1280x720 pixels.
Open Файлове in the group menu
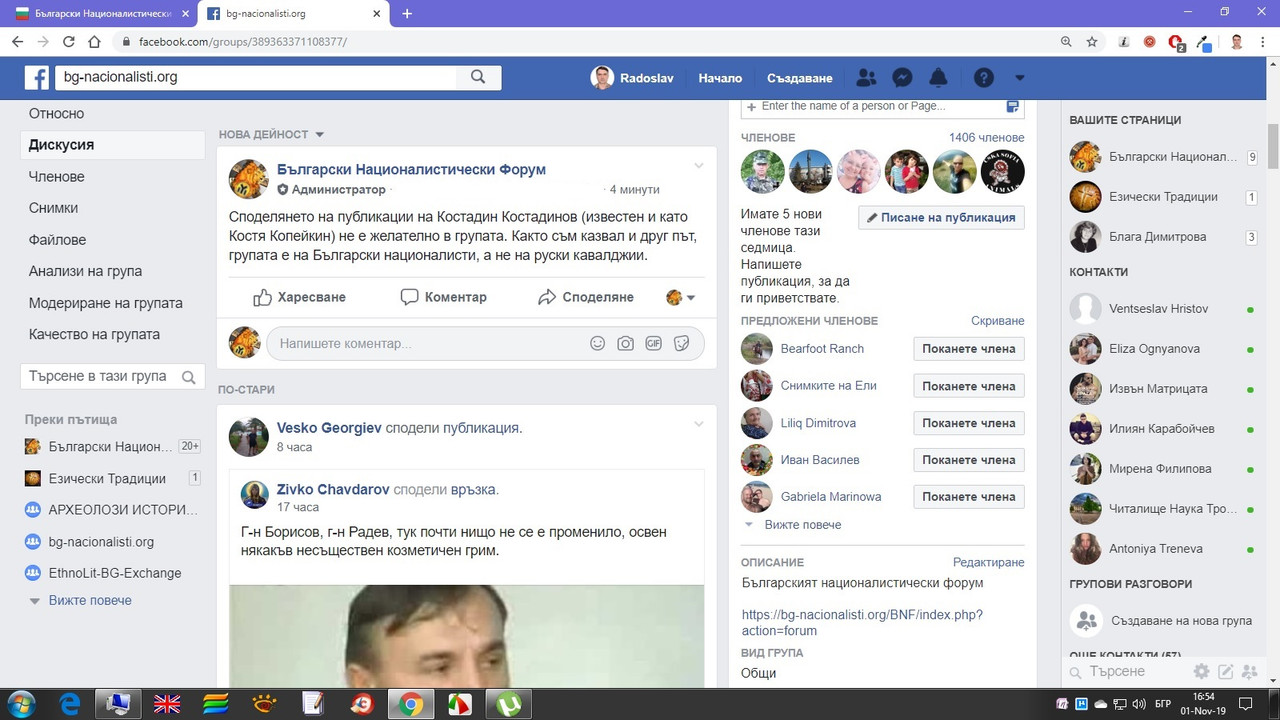(57, 240)
